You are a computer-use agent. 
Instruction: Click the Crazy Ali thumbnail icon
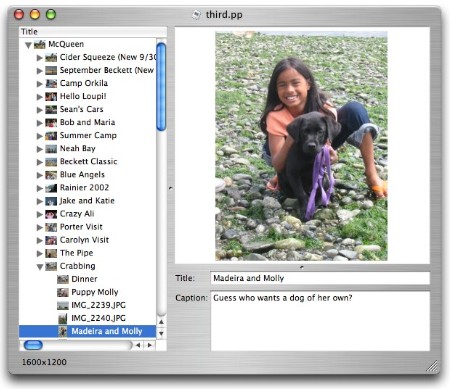(51, 214)
